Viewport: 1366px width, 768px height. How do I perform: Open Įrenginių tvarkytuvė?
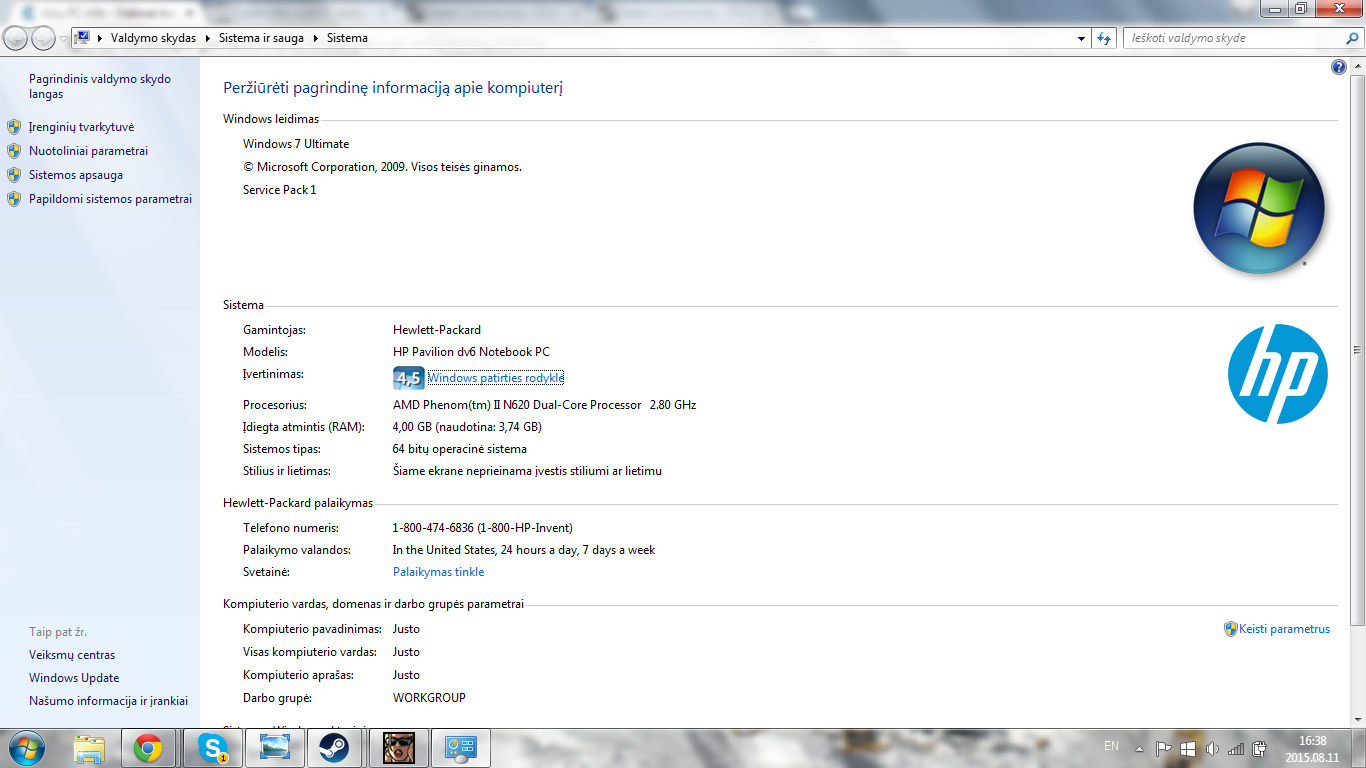coord(81,127)
